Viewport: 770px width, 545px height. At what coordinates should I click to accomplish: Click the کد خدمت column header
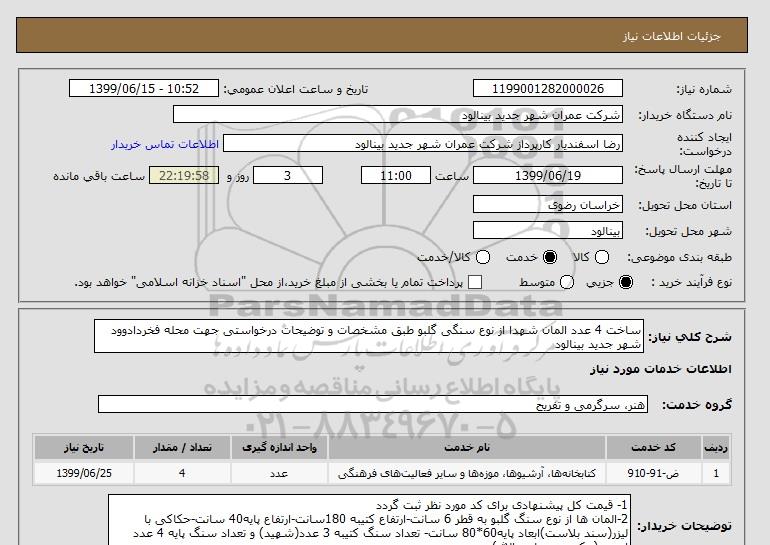653,447
